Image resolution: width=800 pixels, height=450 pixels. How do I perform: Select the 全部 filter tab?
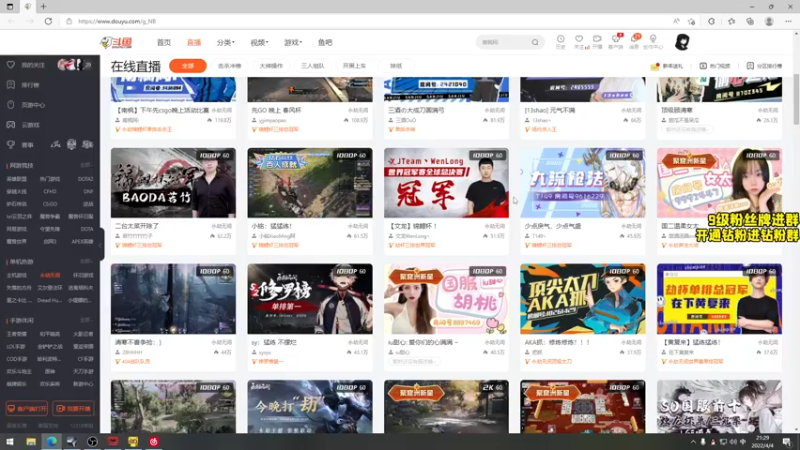[188, 66]
